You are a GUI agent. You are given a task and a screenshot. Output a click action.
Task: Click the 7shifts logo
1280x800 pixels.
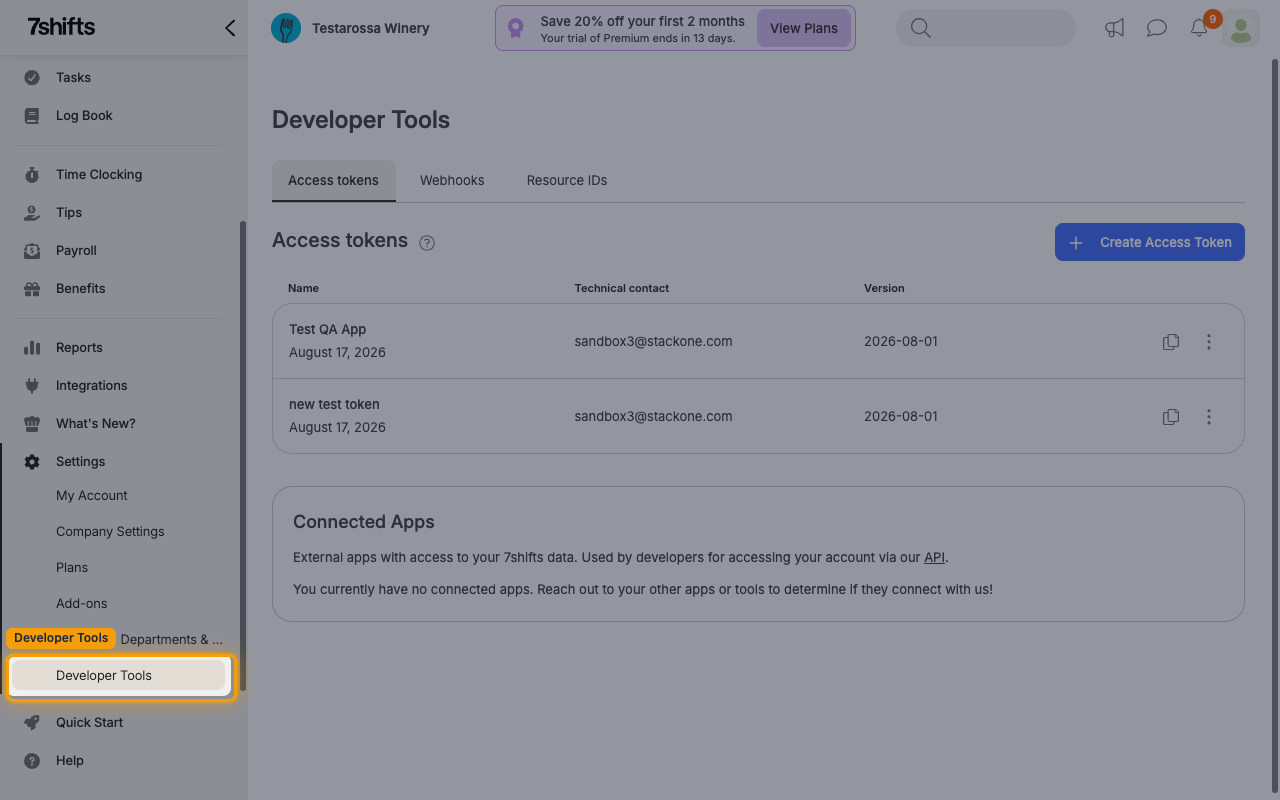coord(61,27)
